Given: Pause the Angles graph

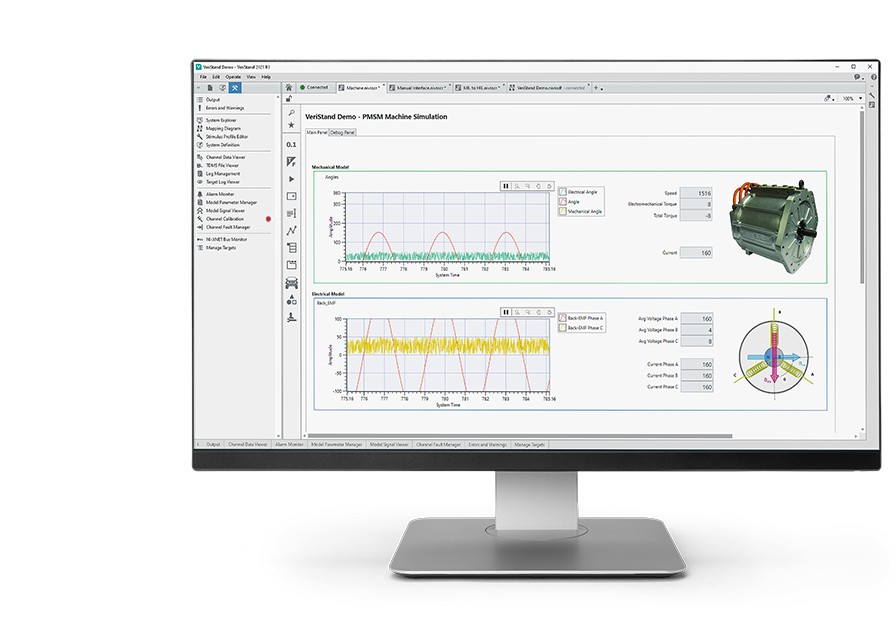Looking at the screenshot, I should (x=506, y=186).
